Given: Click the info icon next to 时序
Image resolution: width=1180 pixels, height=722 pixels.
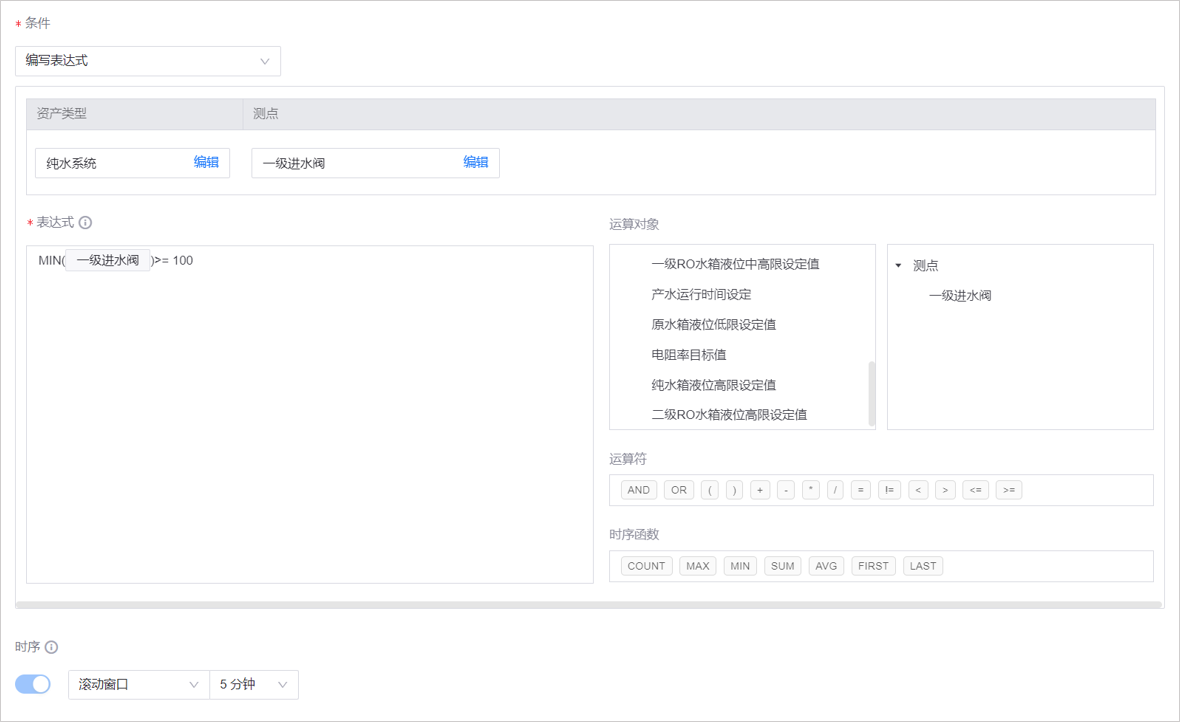Looking at the screenshot, I should (52, 647).
